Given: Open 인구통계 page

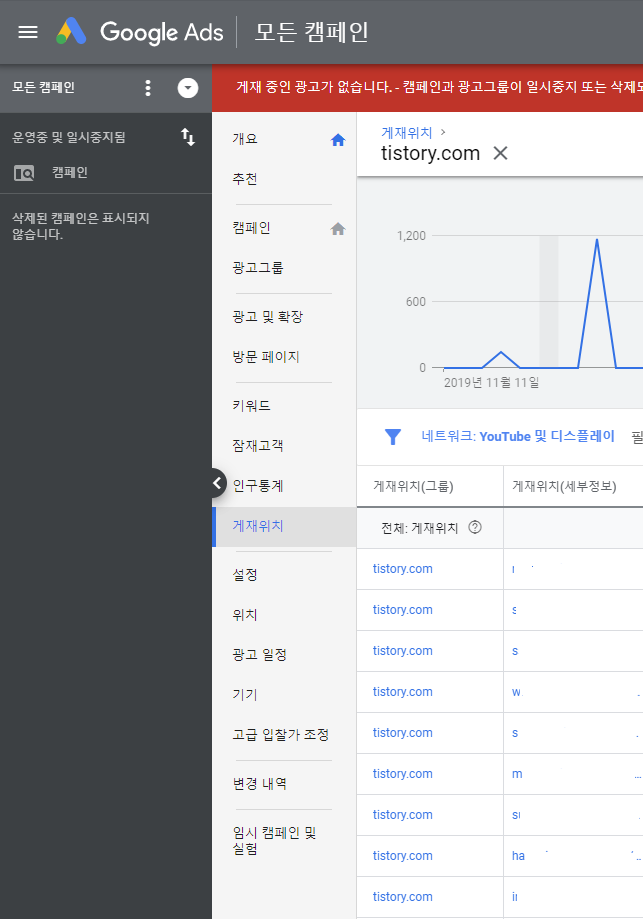Looking at the screenshot, I should (257, 486).
